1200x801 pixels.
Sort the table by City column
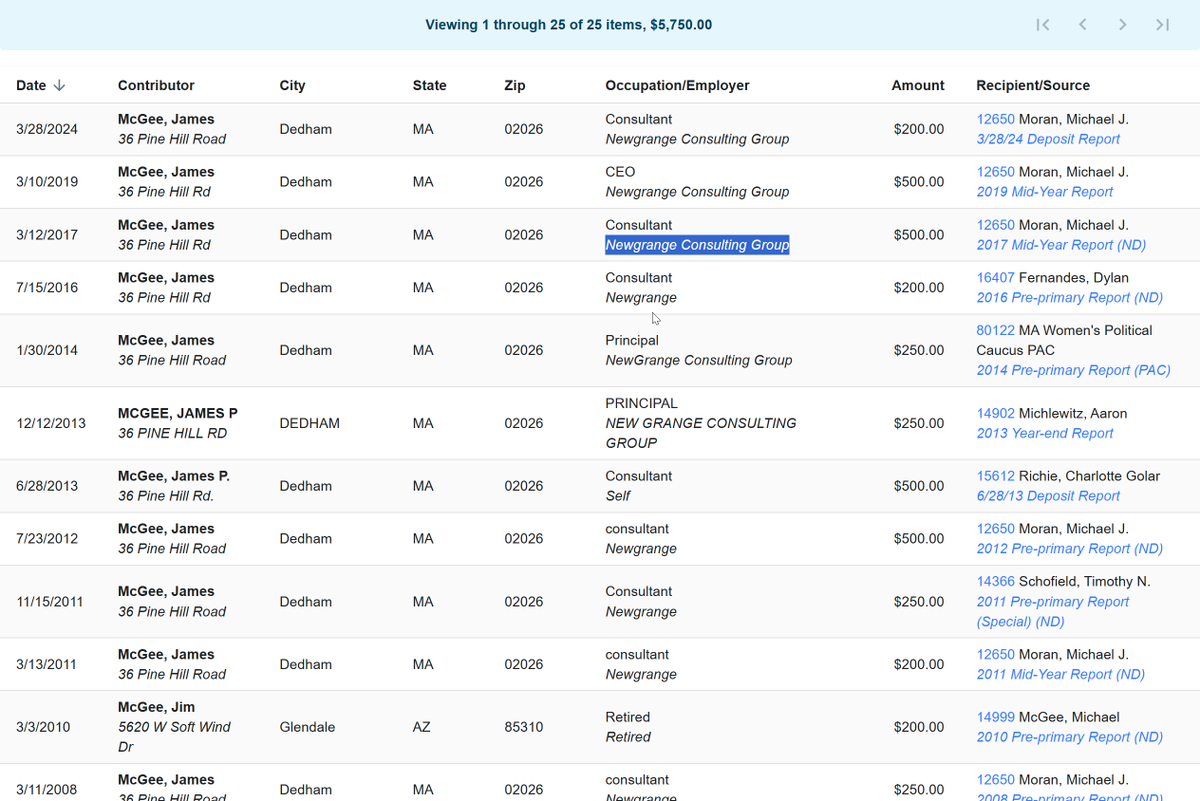tap(292, 85)
